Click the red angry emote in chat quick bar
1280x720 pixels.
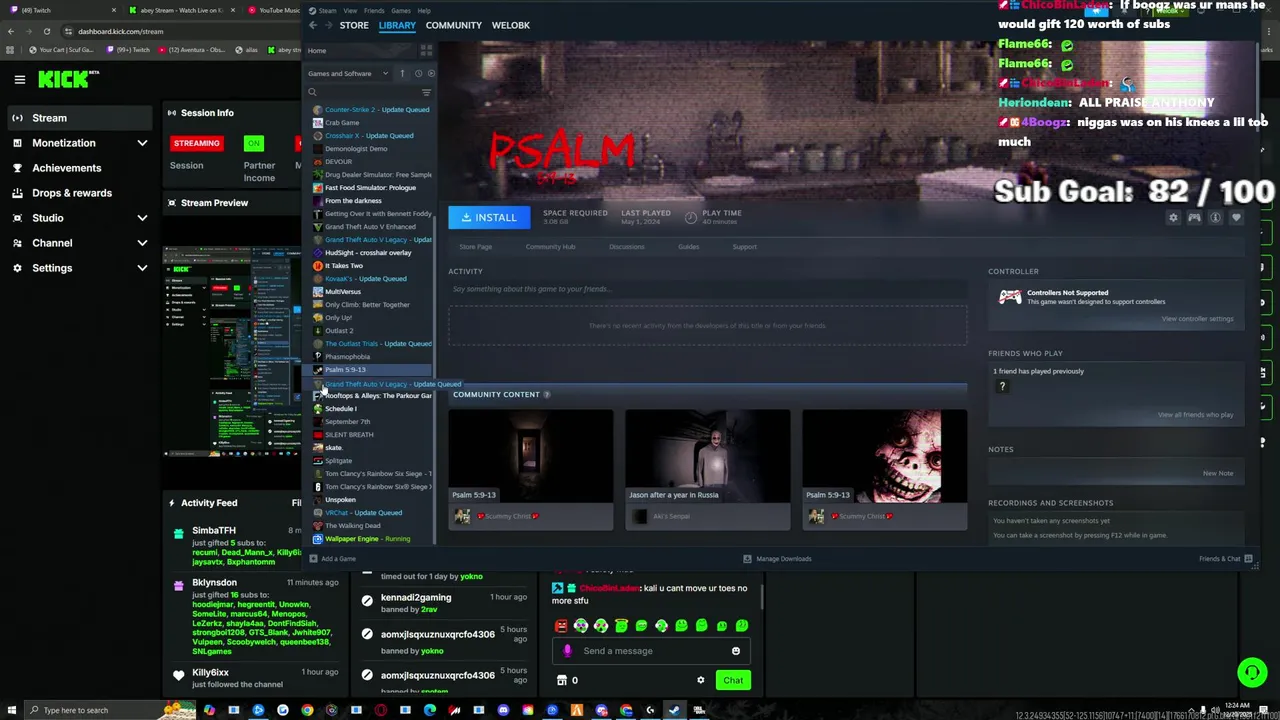tap(561, 626)
